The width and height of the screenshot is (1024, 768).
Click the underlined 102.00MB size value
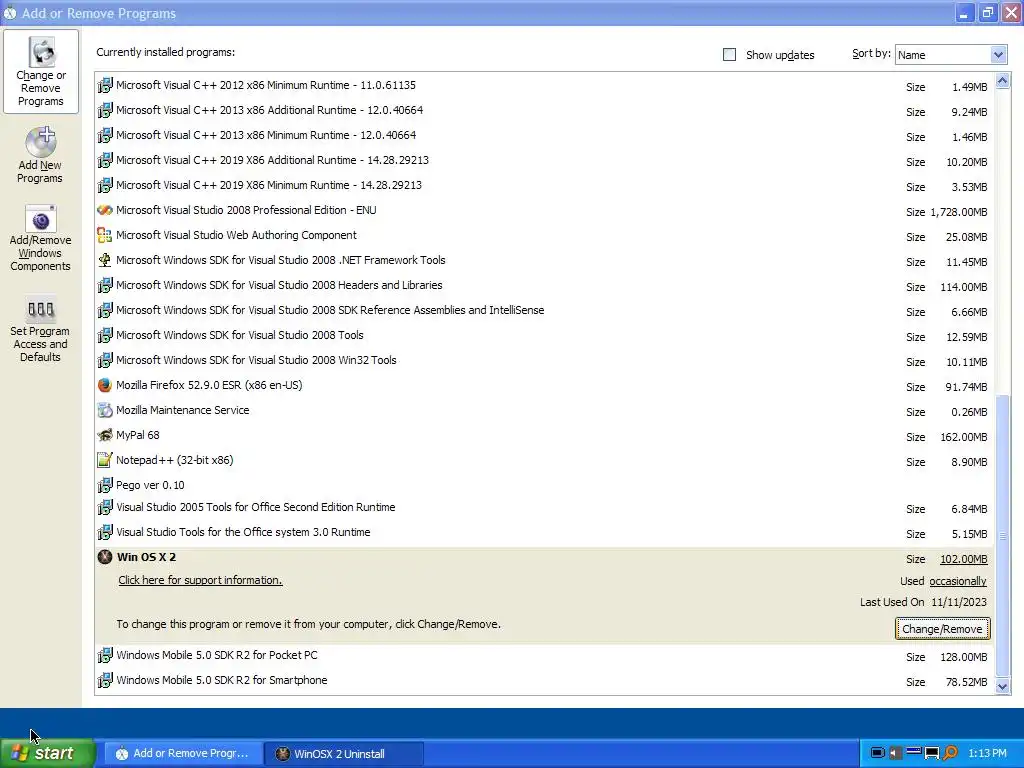tap(963, 559)
